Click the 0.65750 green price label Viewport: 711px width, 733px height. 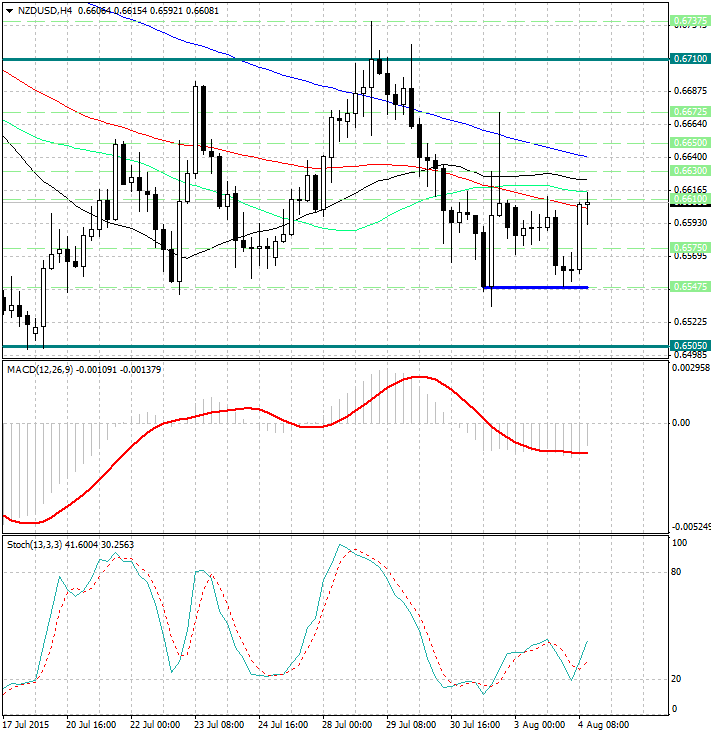click(x=690, y=246)
